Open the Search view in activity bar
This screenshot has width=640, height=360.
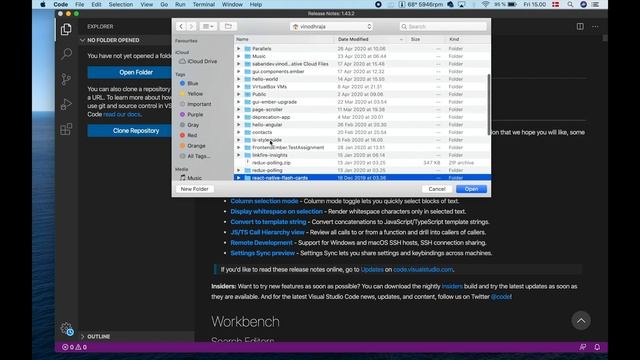(x=66, y=54)
